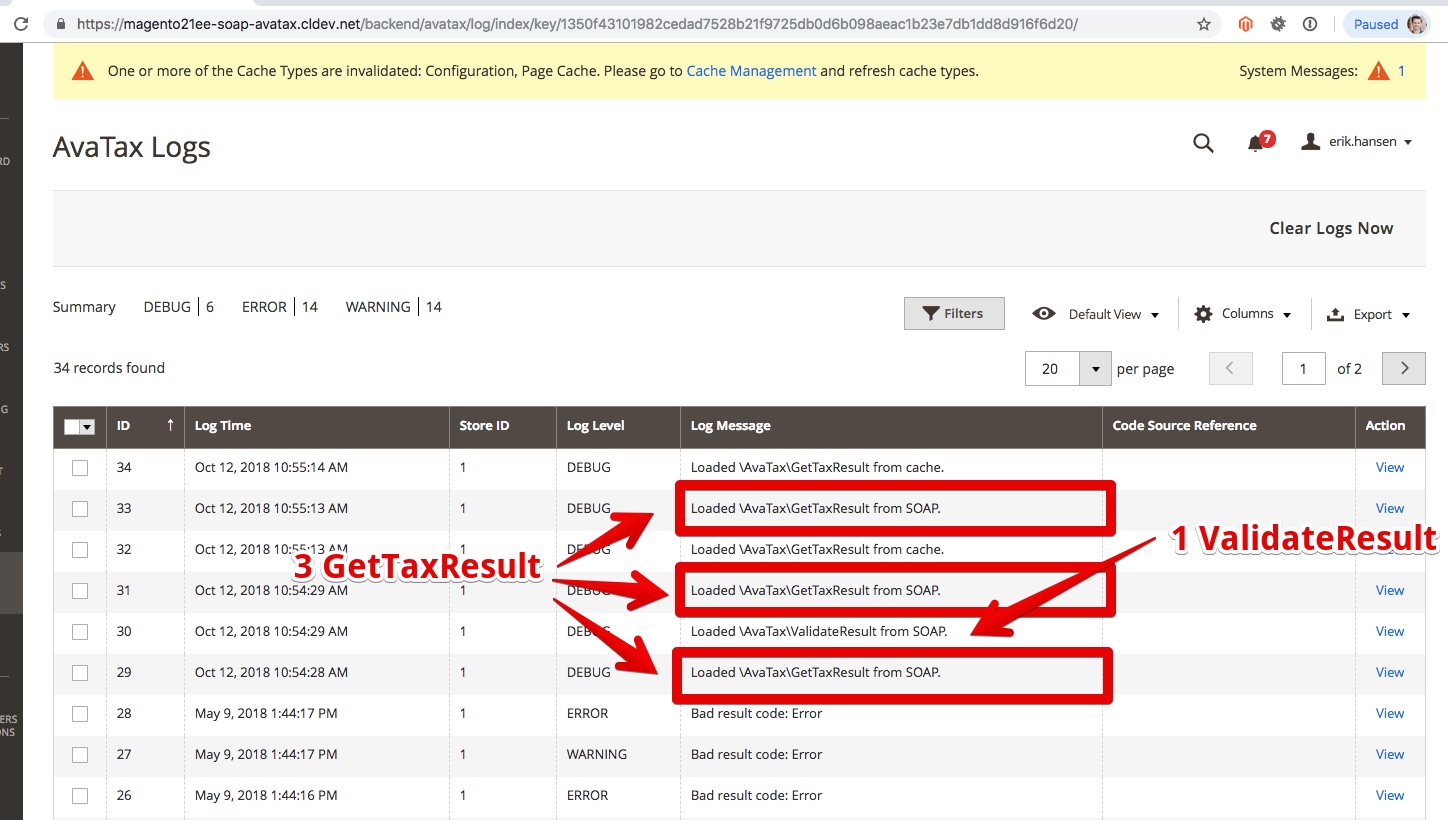Tick the checkbox for log ID 26
The height and width of the screenshot is (820, 1448).
(80, 796)
